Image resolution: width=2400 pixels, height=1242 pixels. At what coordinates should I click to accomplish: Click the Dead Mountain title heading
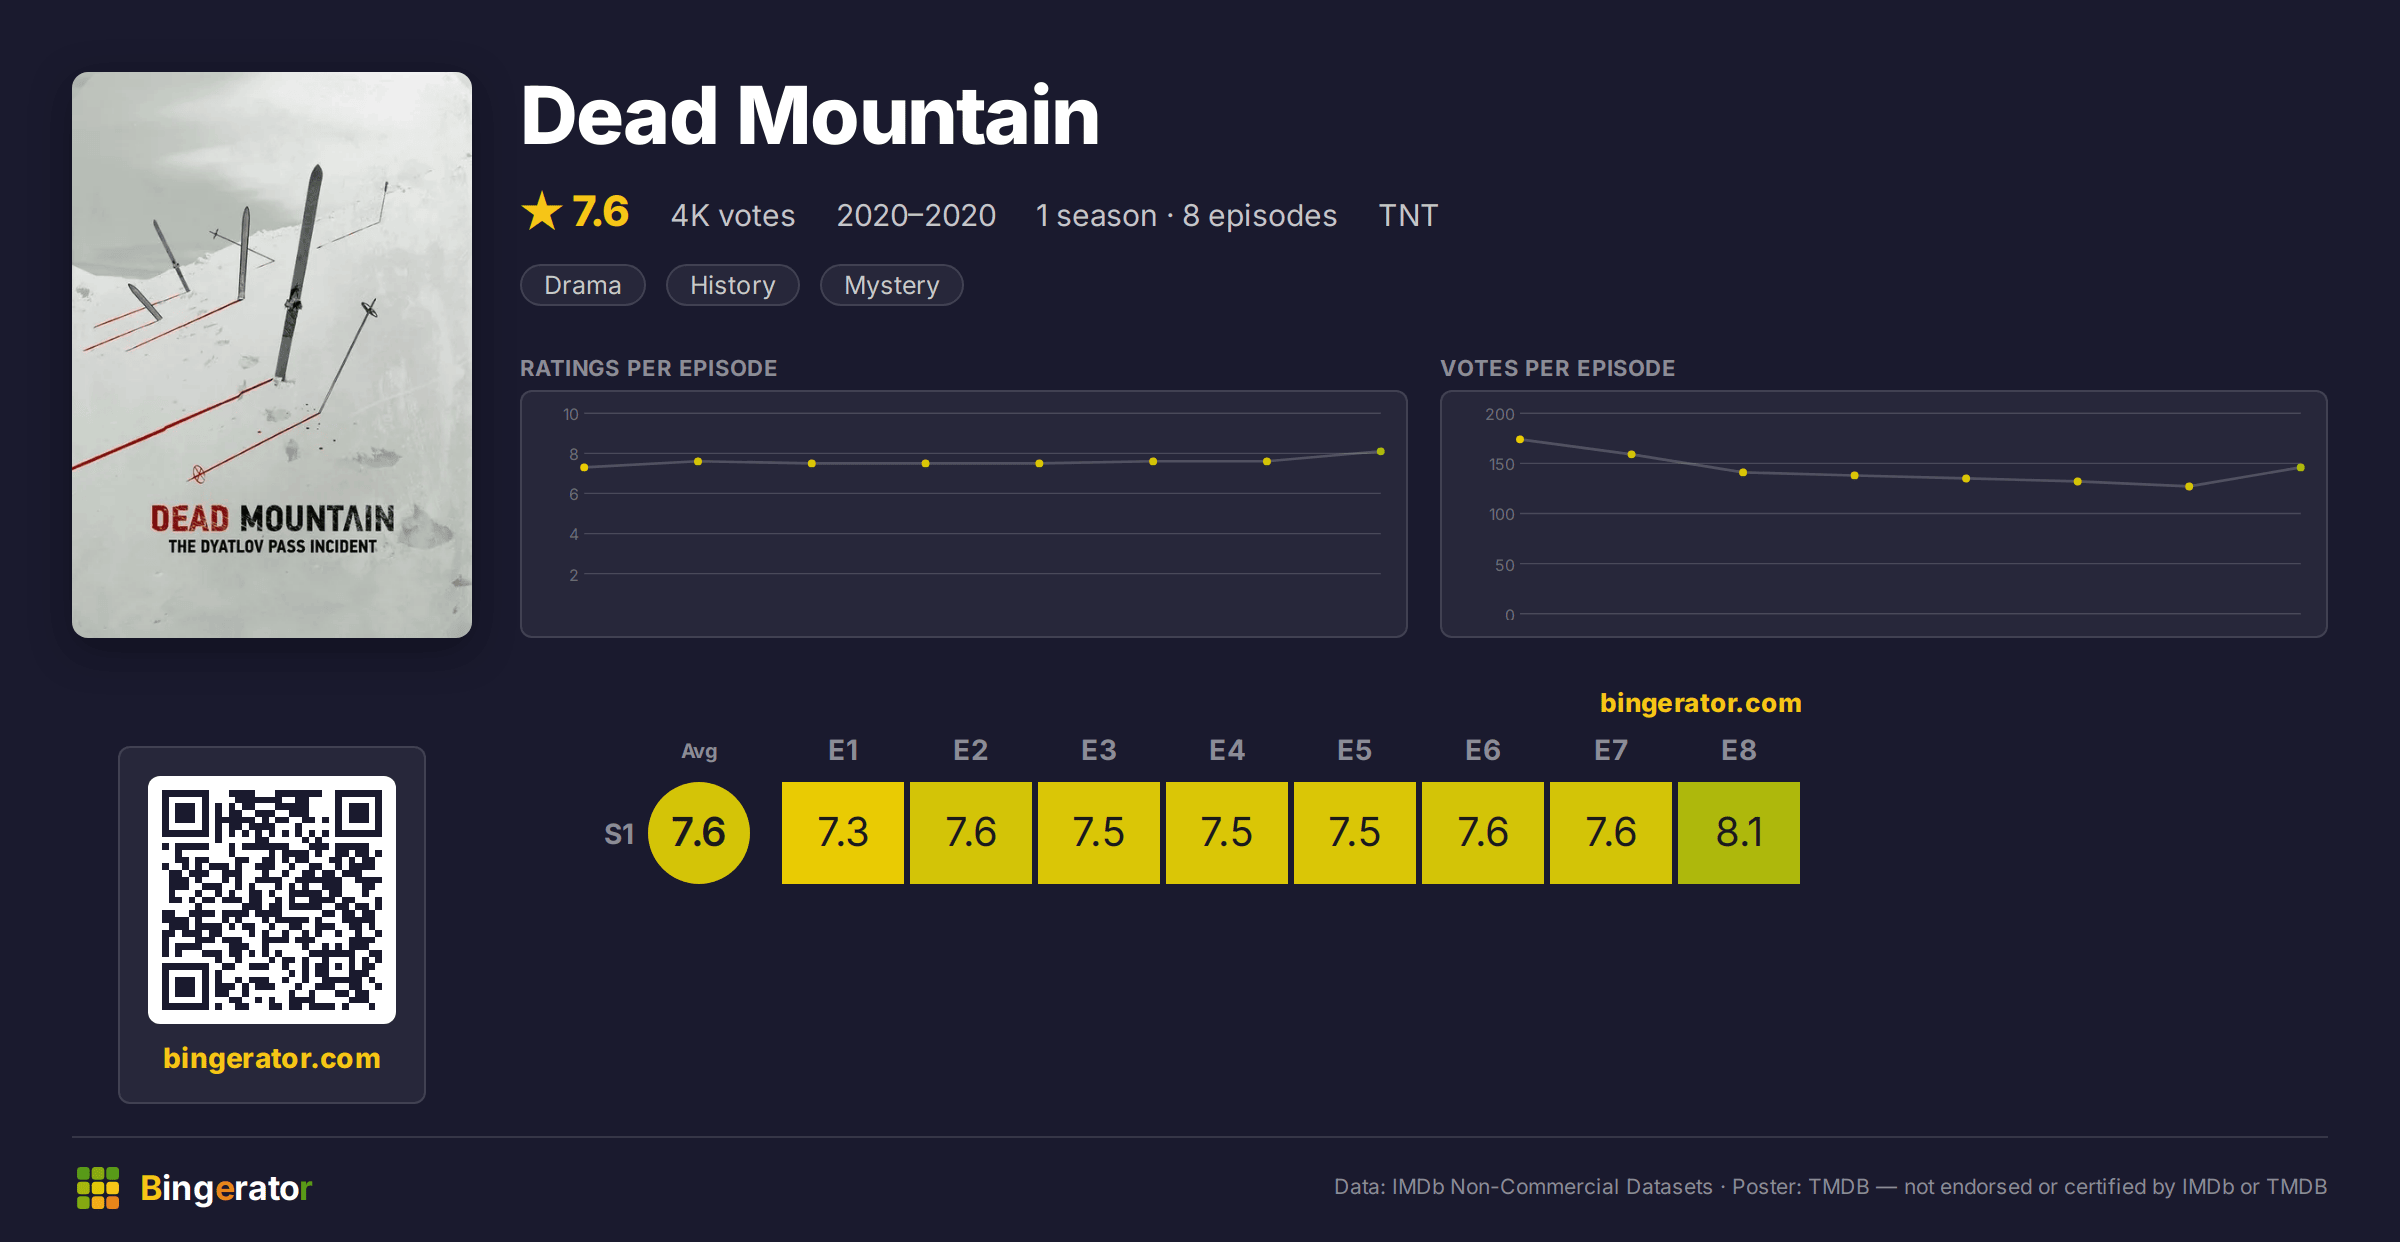click(810, 116)
